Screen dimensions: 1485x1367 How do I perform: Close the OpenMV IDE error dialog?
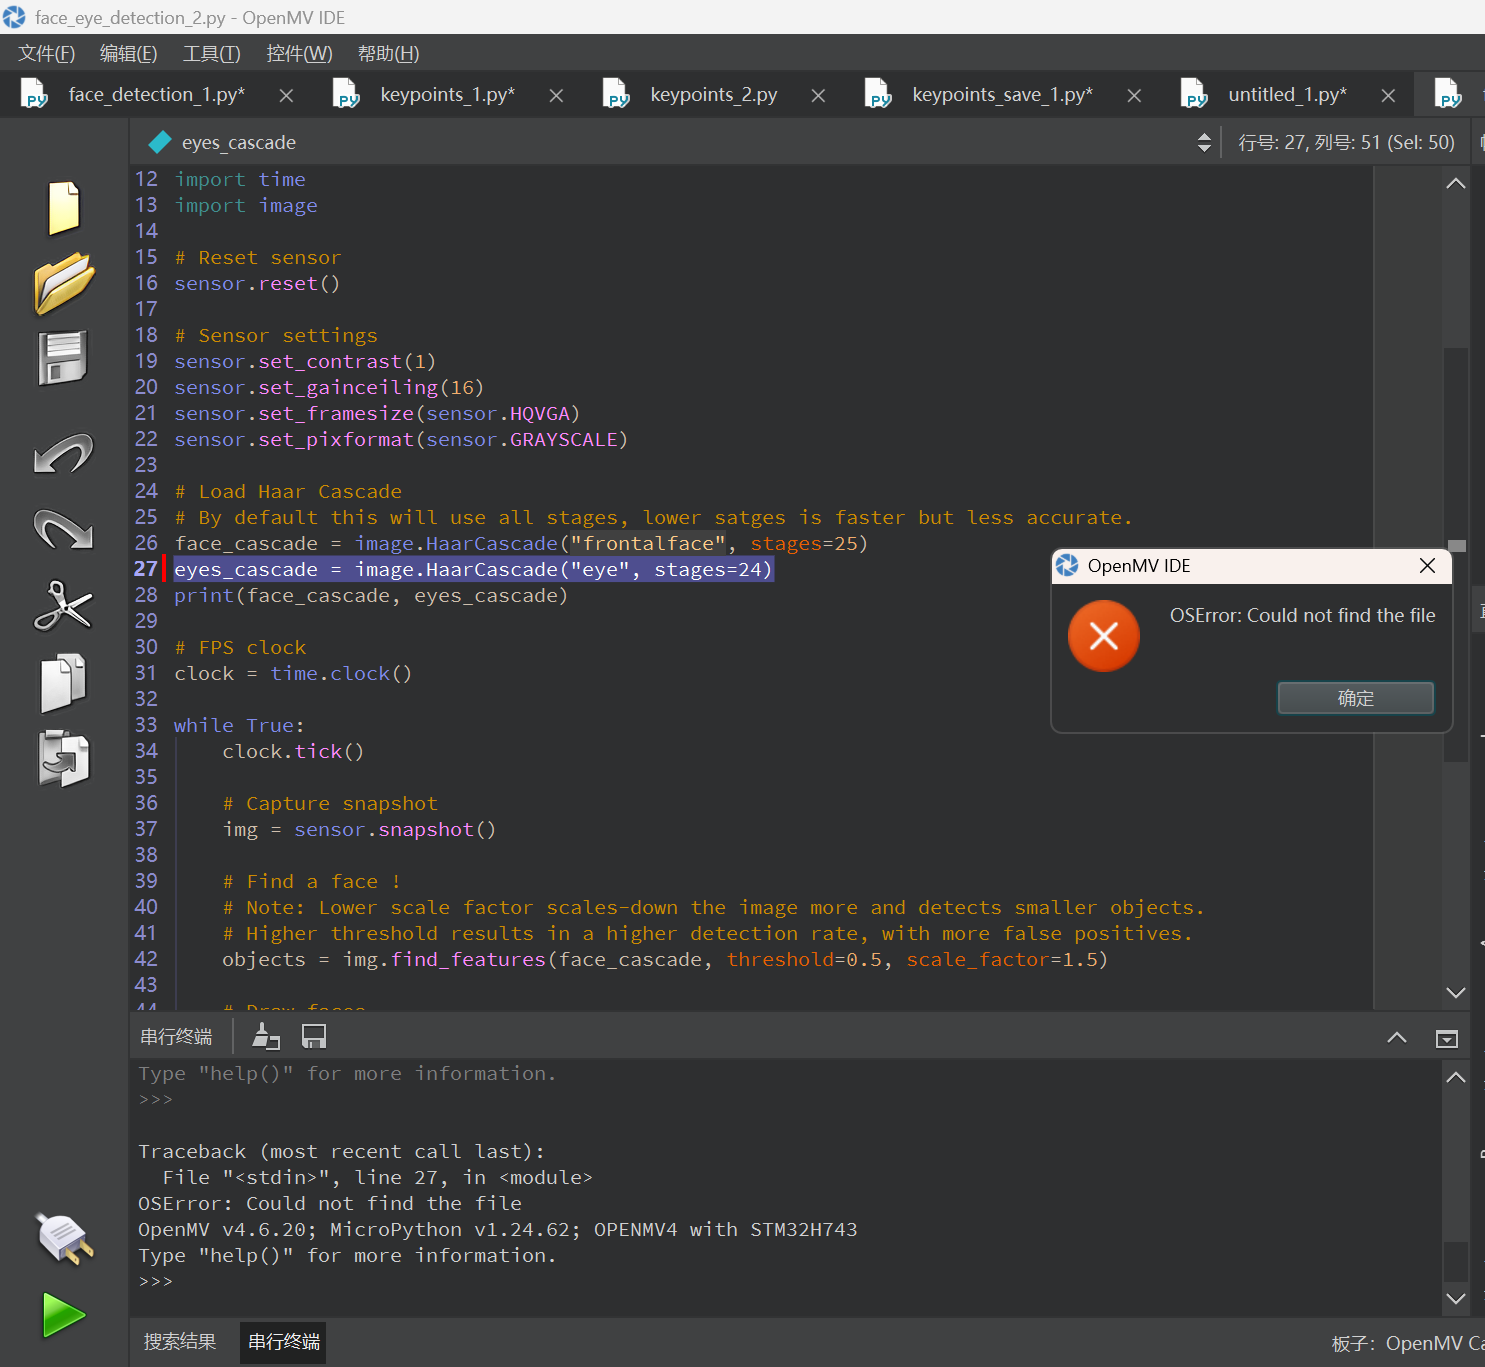pos(1427,566)
